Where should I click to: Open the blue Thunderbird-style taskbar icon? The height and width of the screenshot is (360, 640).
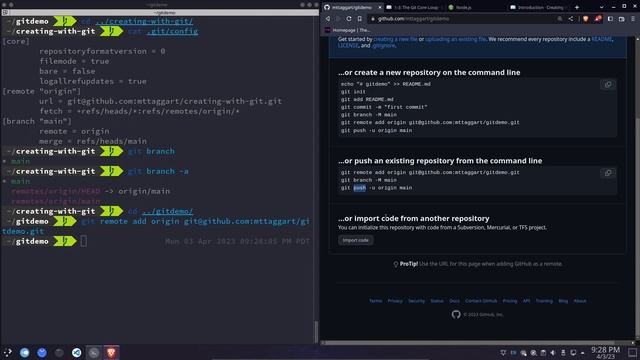tap(42, 353)
